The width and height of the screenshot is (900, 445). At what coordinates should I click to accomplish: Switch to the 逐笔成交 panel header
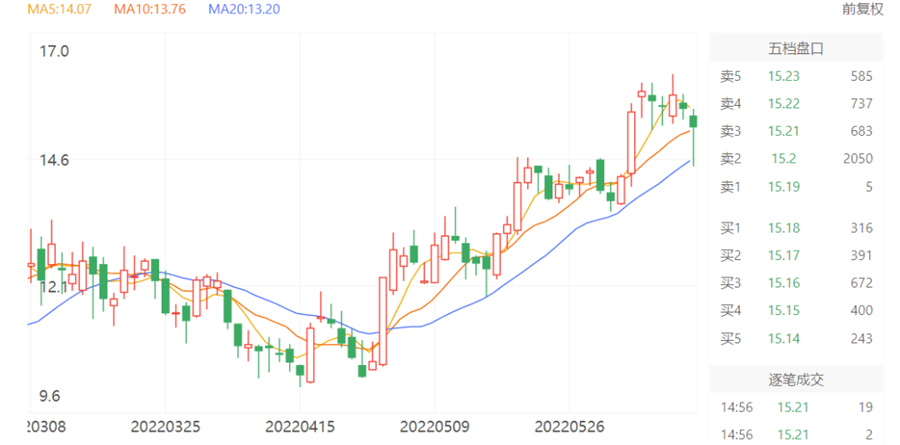click(796, 380)
